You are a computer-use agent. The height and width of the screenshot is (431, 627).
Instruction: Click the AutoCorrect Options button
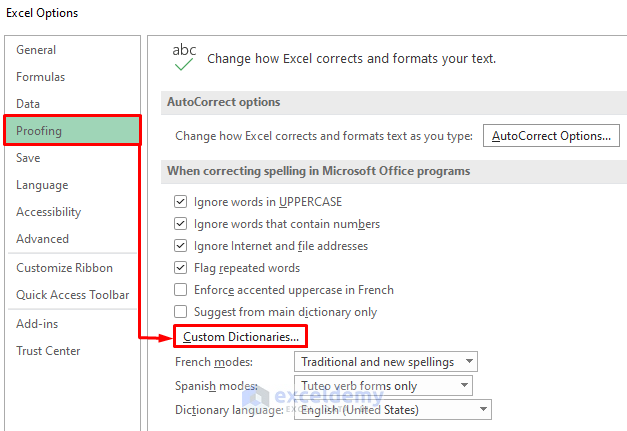click(x=551, y=135)
